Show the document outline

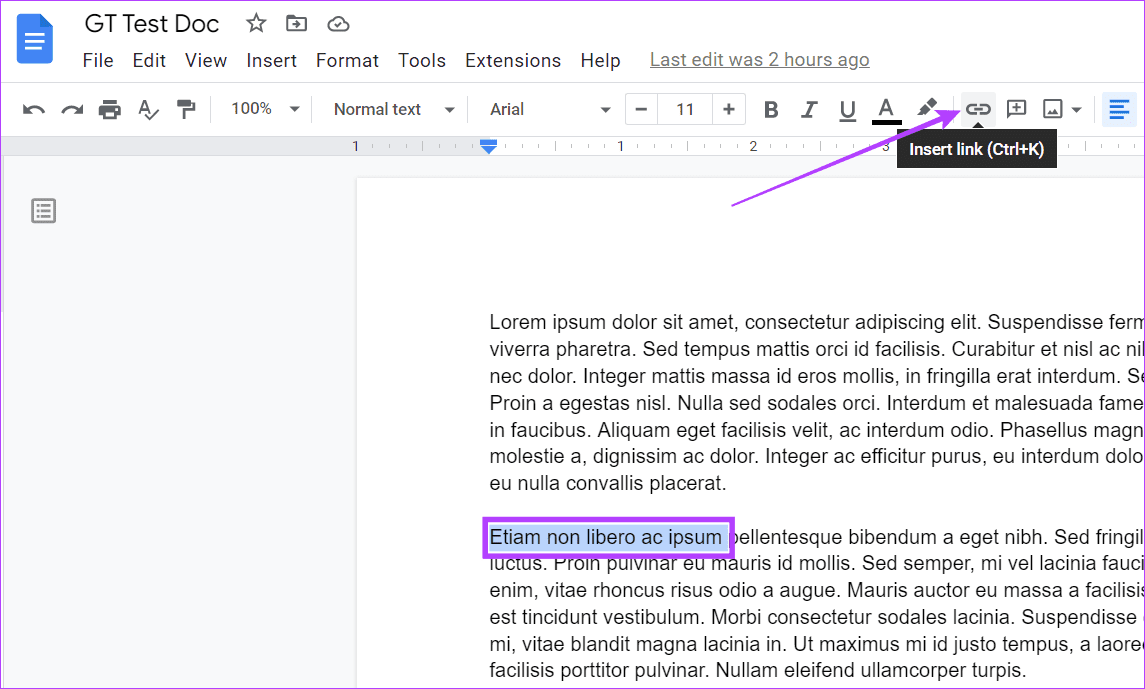(x=43, y=211)
